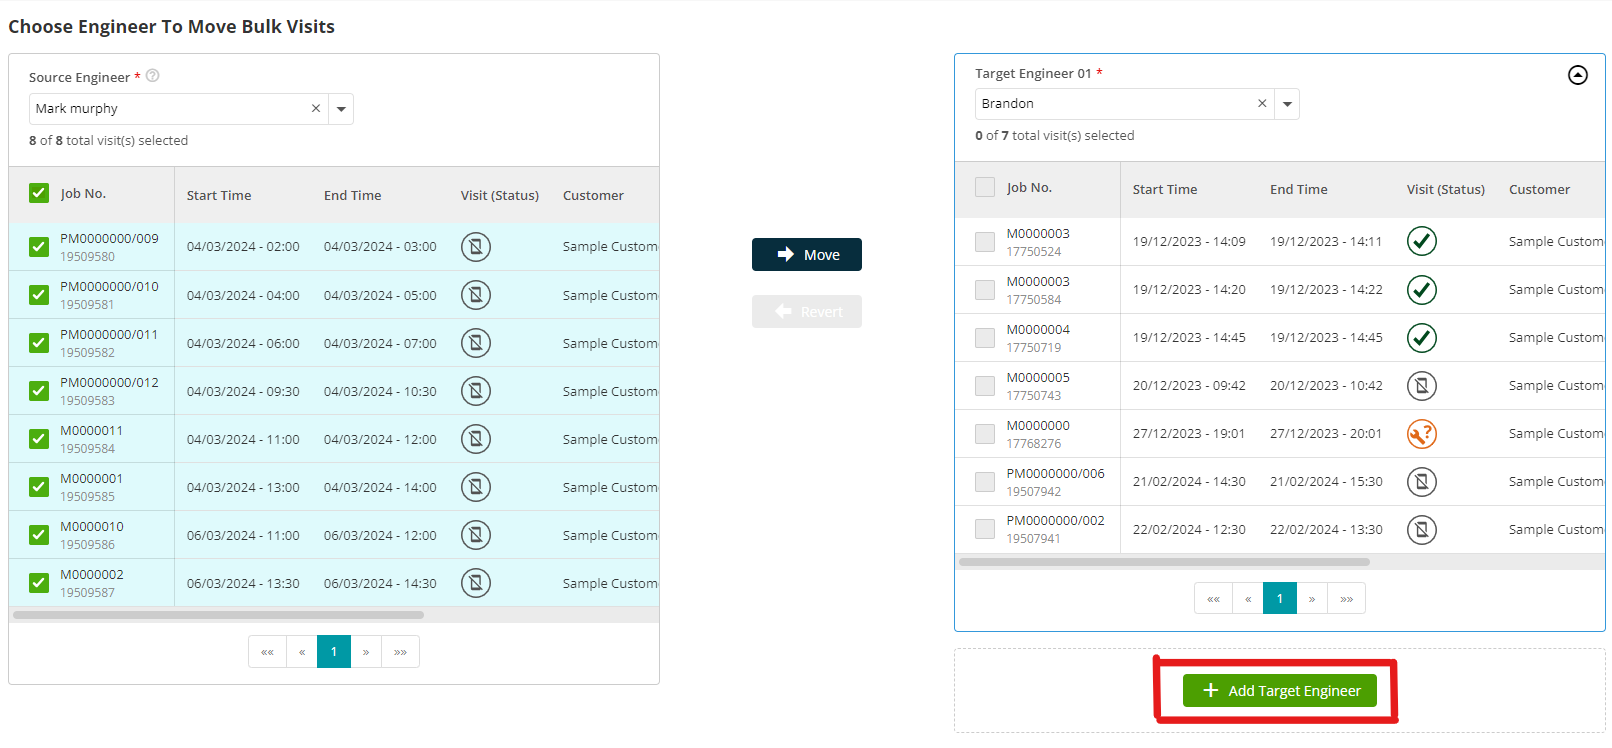Viewport: 1612px width, 748px height.
Task: Uncheck job M0000001 checkbox
Action: pos(39,486)
